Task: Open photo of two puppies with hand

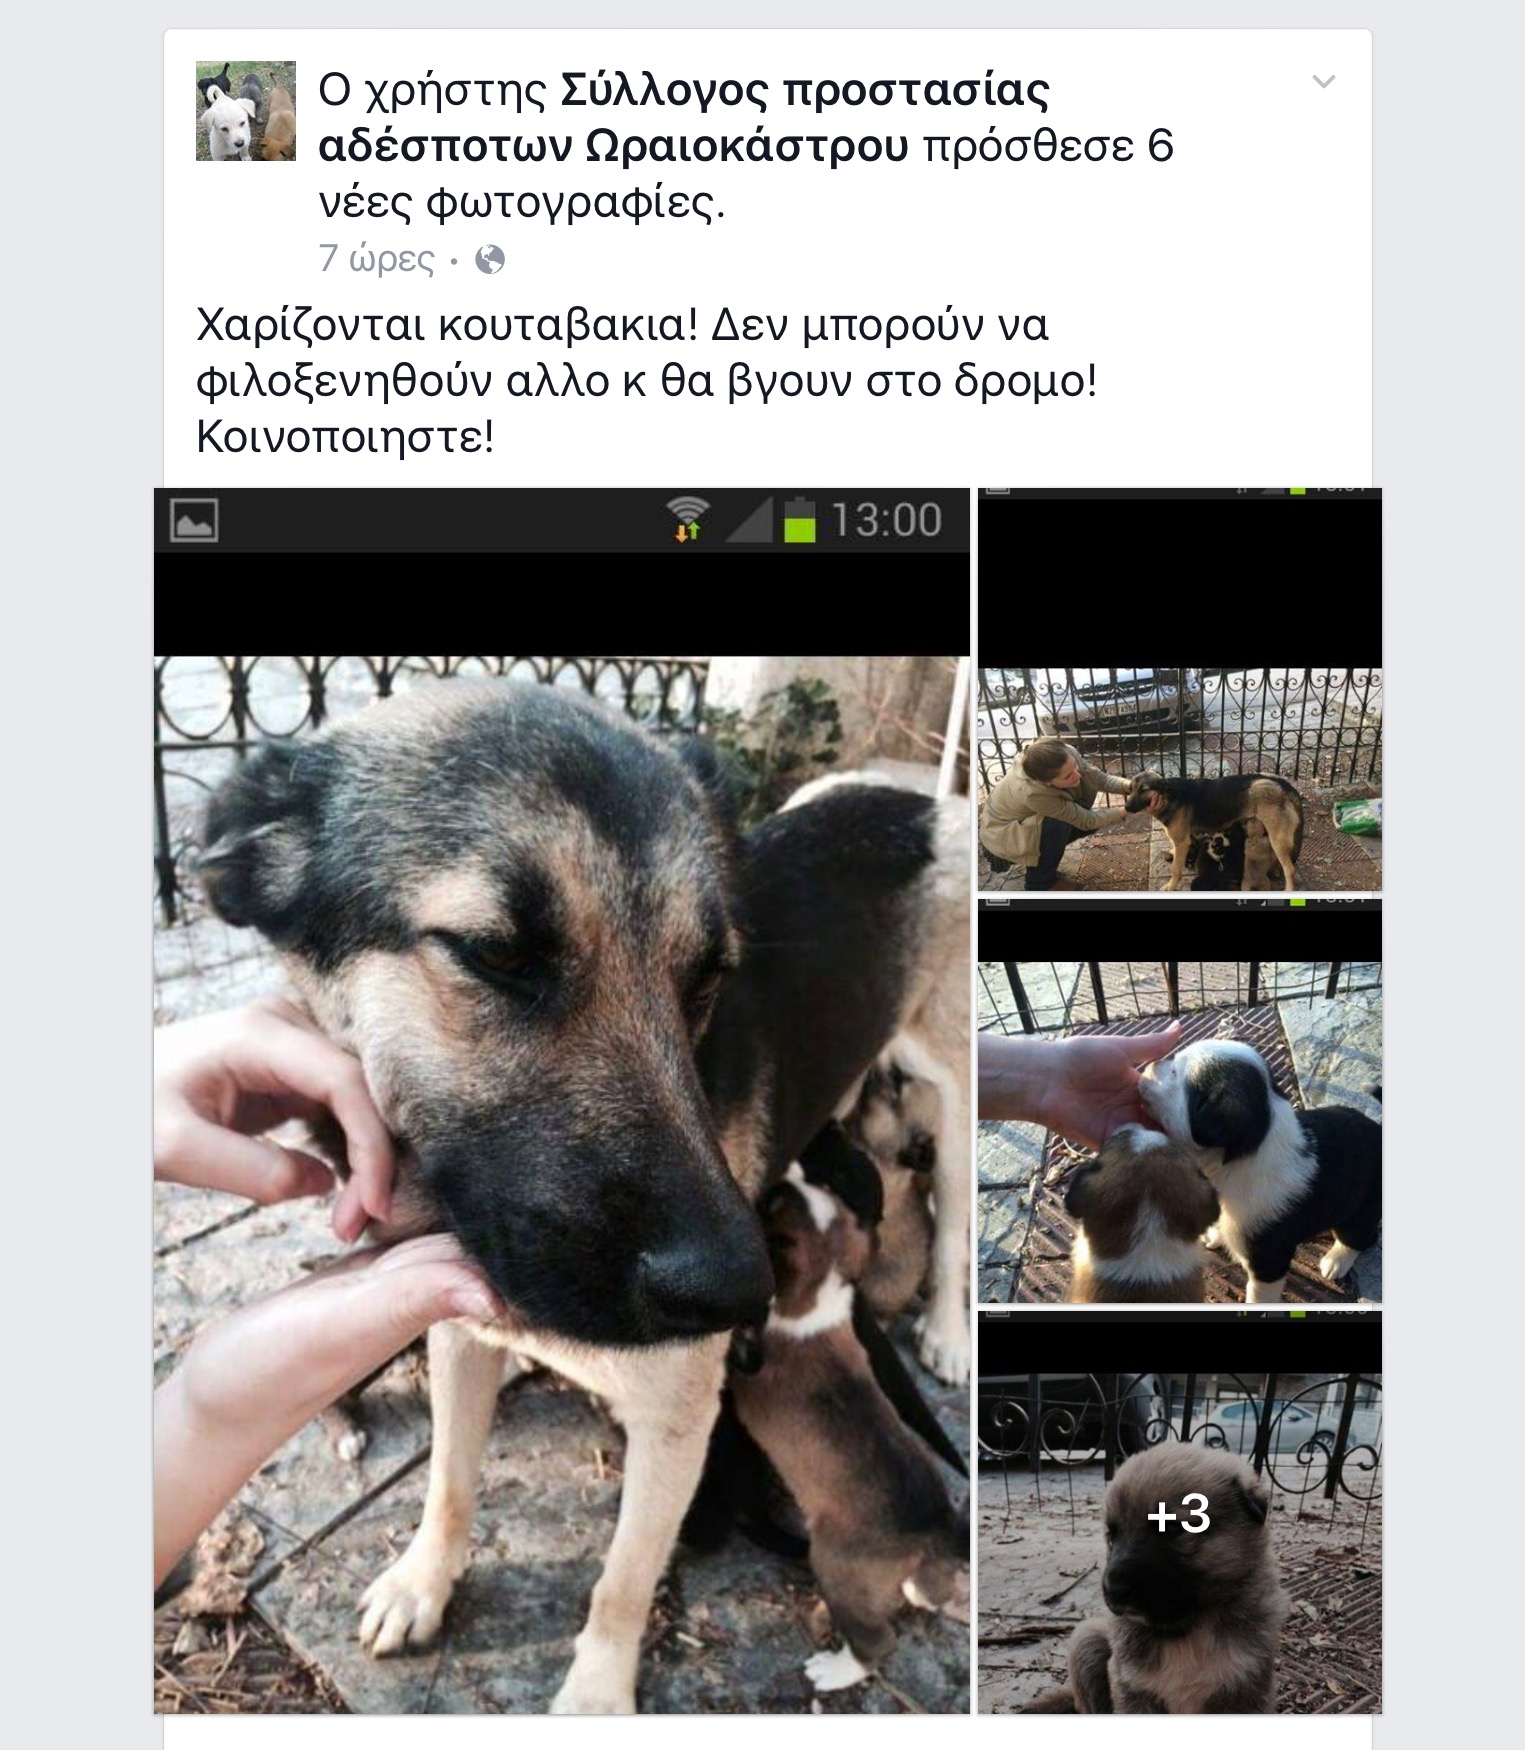Action: click(x=1180, y=1101)
